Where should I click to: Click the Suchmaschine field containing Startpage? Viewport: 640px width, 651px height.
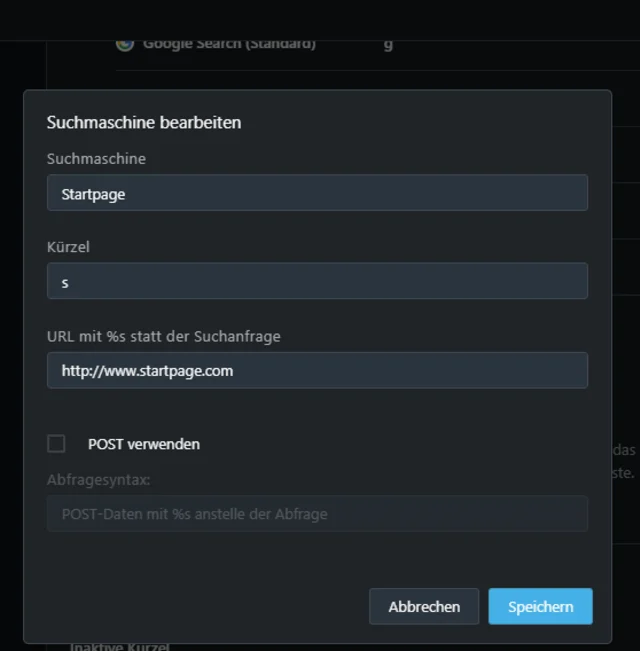(x=317, y=193)
